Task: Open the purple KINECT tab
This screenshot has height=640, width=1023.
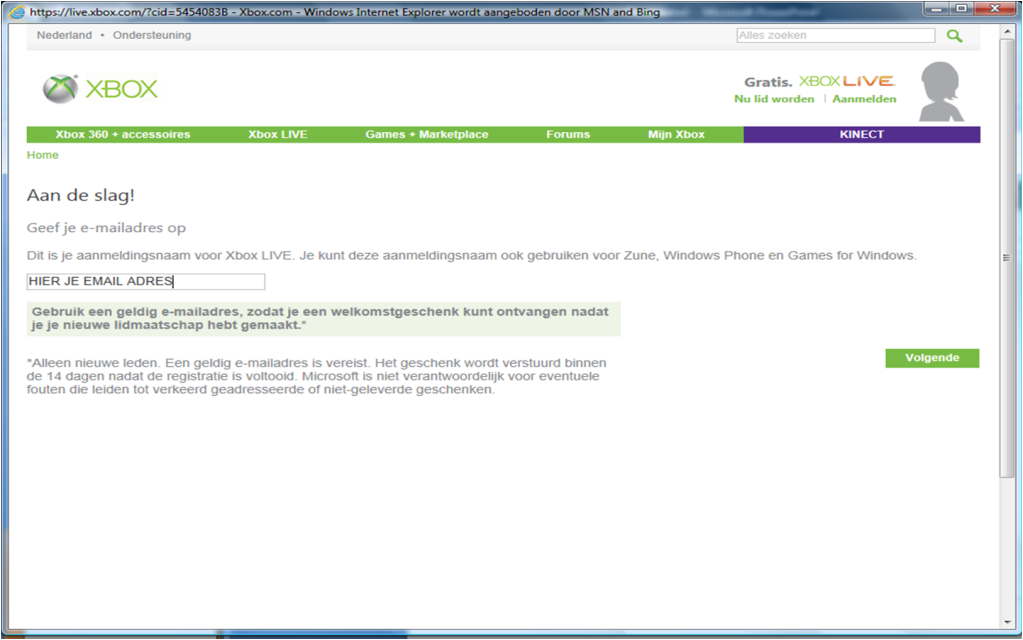Action: click(x=862, y=134)
